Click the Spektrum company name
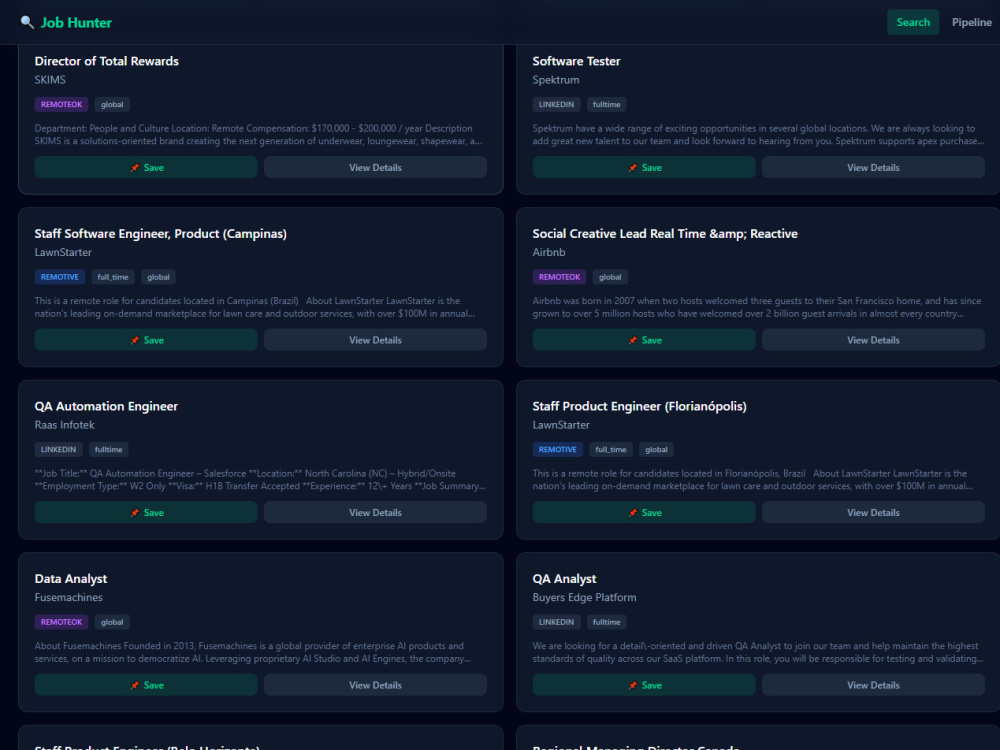The image size is (1000, 750). pos(555,80)
